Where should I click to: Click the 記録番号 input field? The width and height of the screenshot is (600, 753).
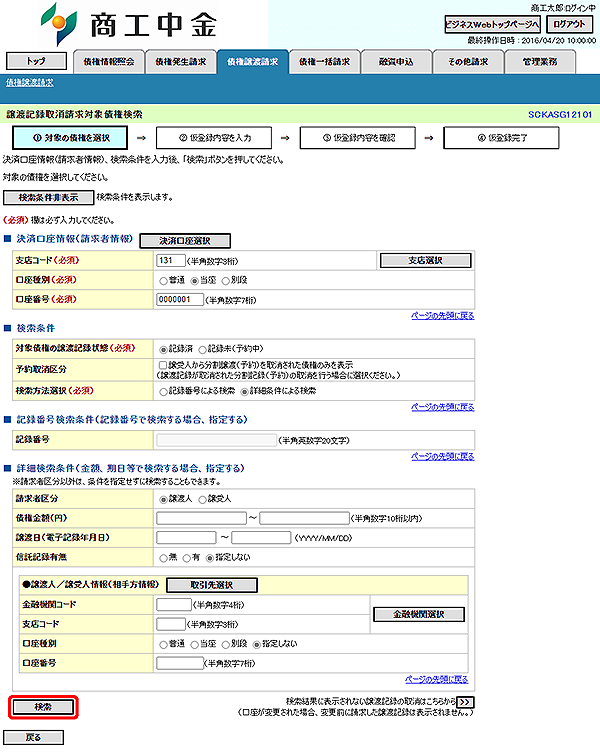tap(216, 440)
